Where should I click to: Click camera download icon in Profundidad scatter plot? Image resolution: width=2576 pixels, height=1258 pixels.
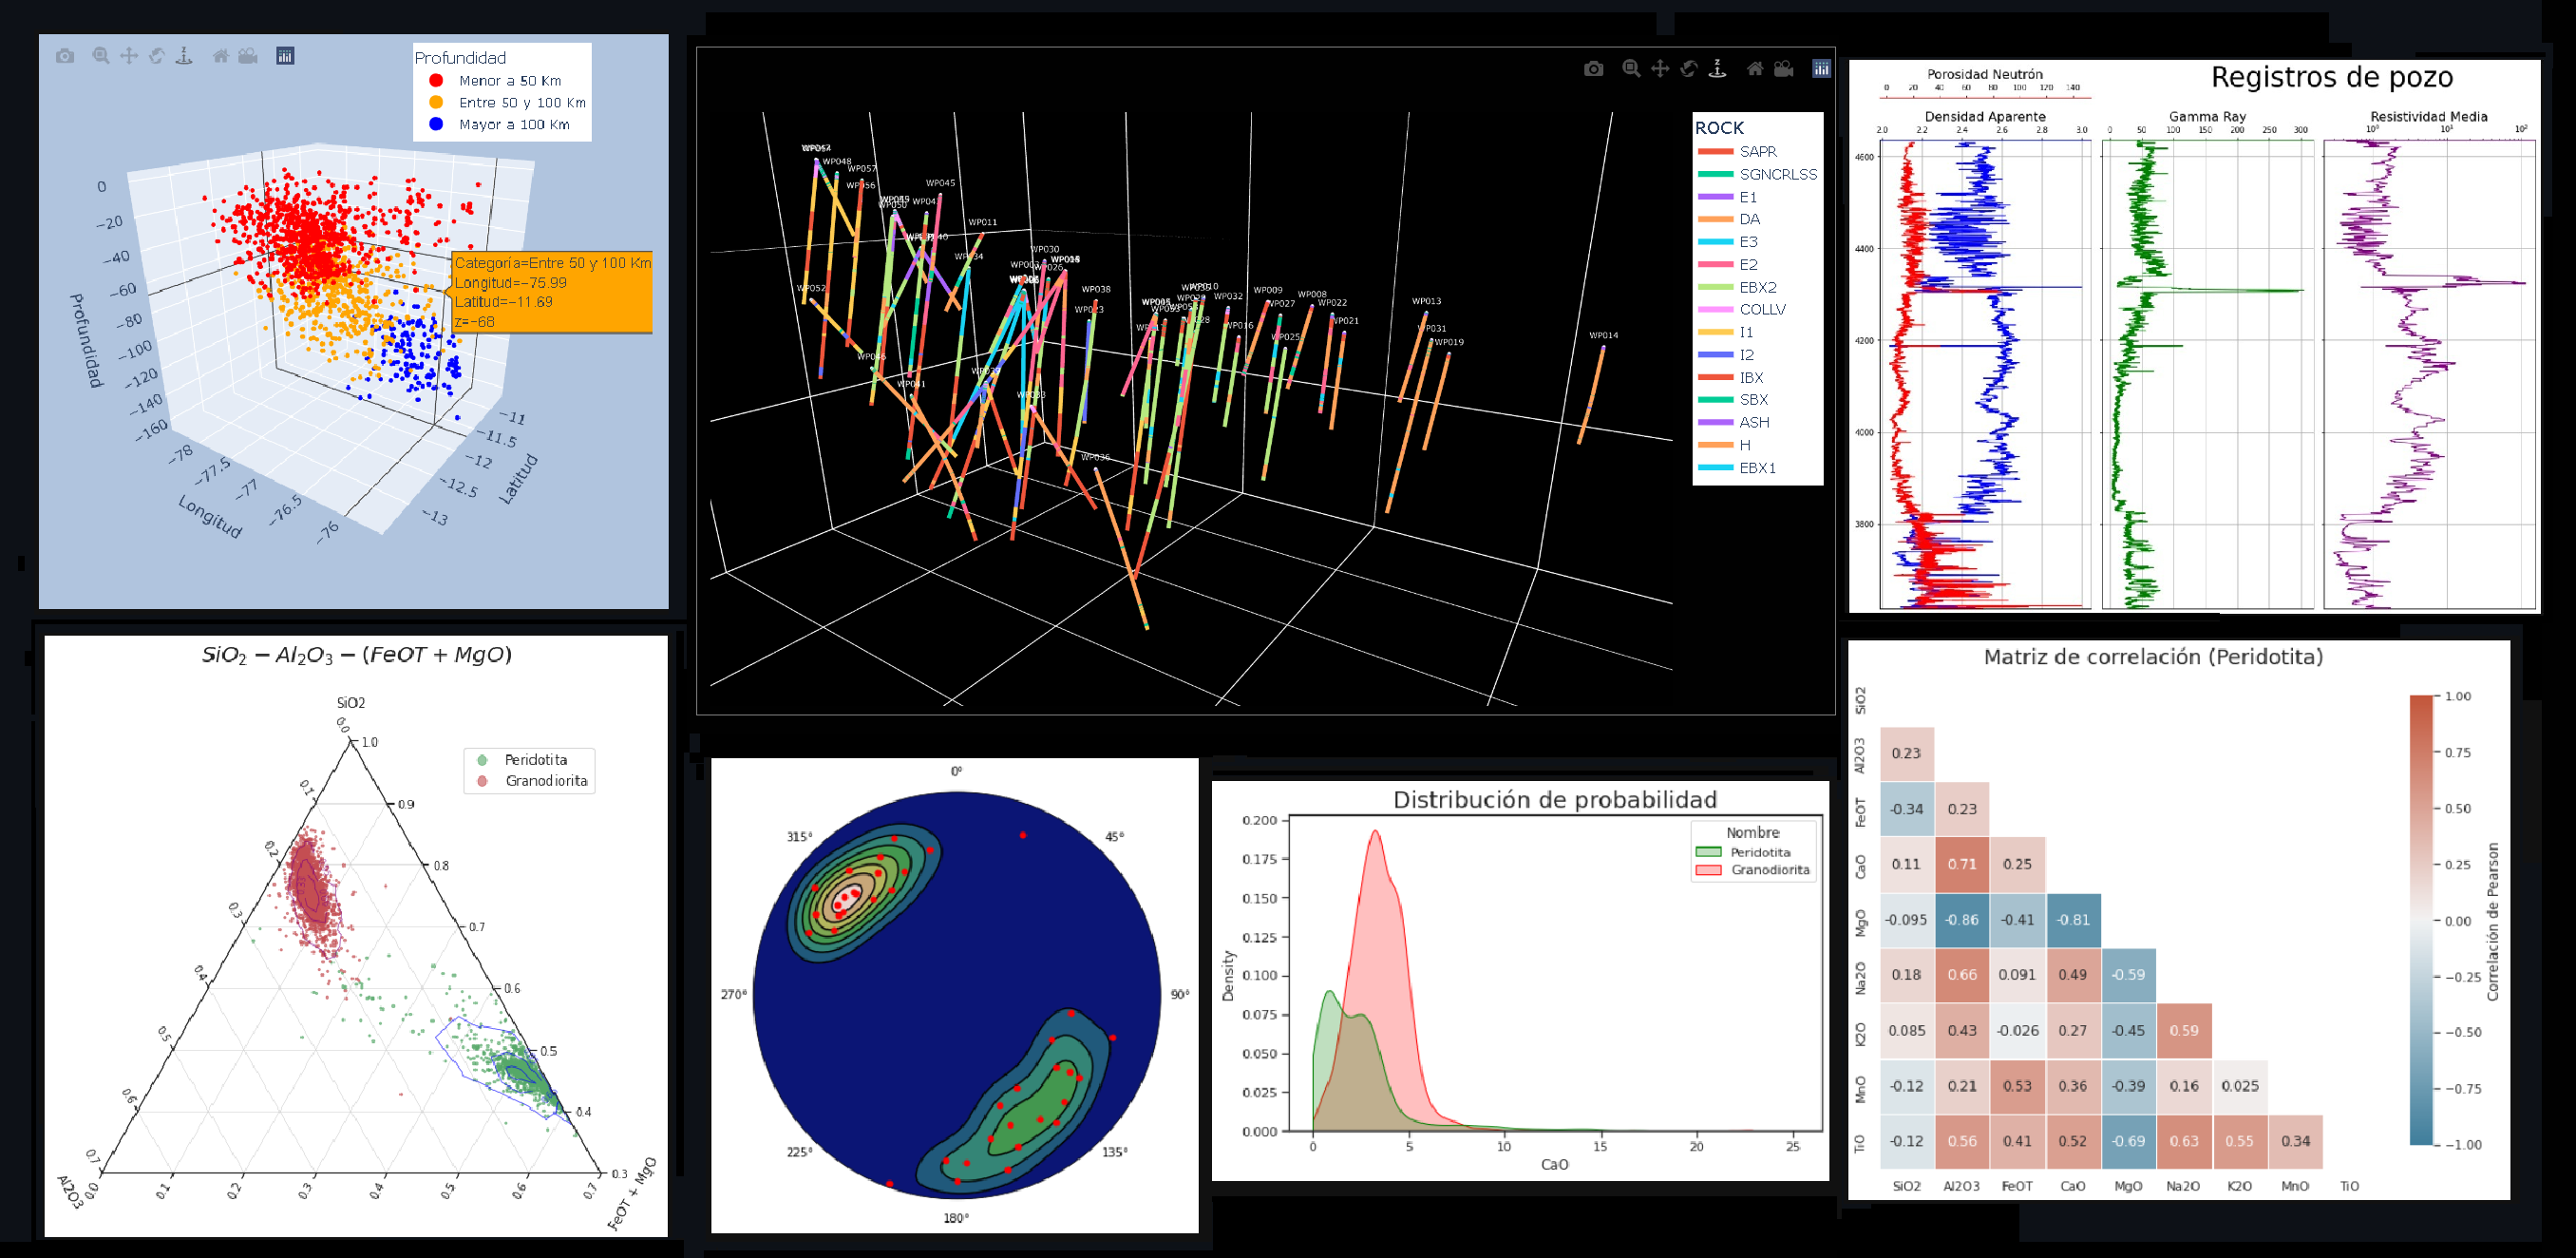(x=65, y=56)
